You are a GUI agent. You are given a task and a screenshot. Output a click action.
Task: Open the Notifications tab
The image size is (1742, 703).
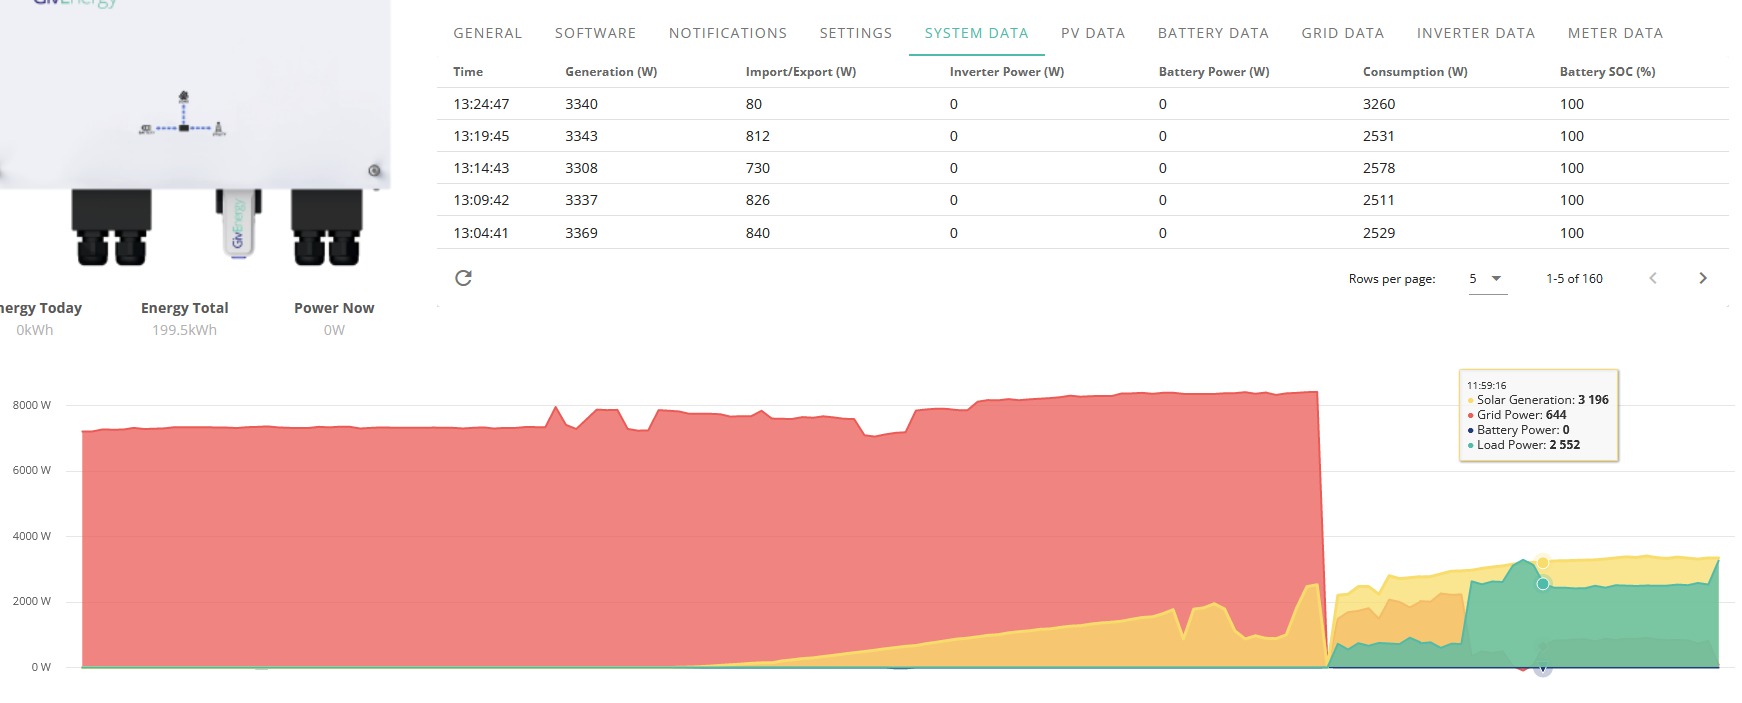coord(727,33)
